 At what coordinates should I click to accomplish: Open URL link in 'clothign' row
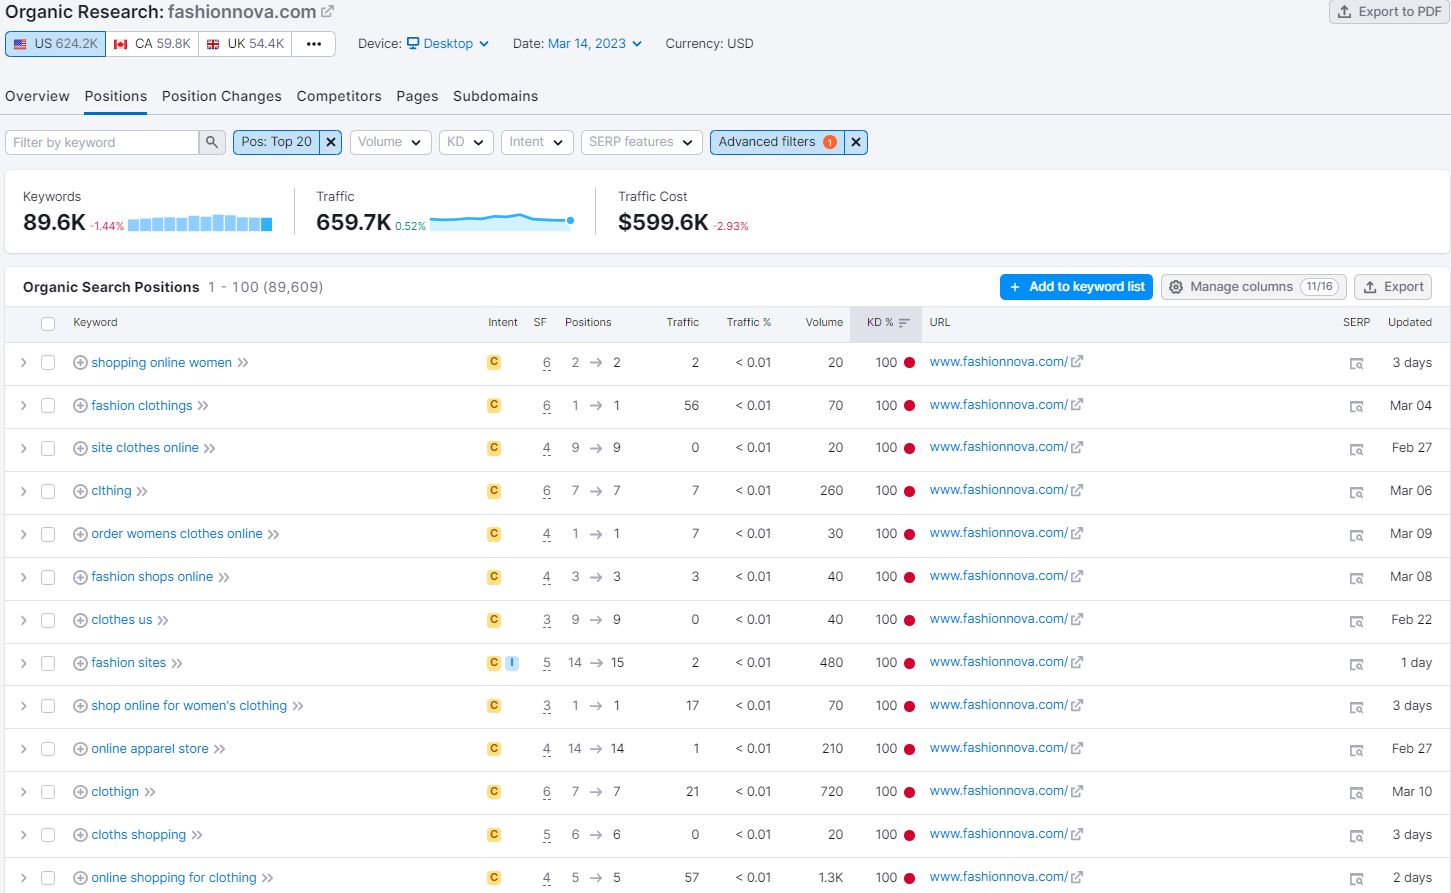coord(998,791)
